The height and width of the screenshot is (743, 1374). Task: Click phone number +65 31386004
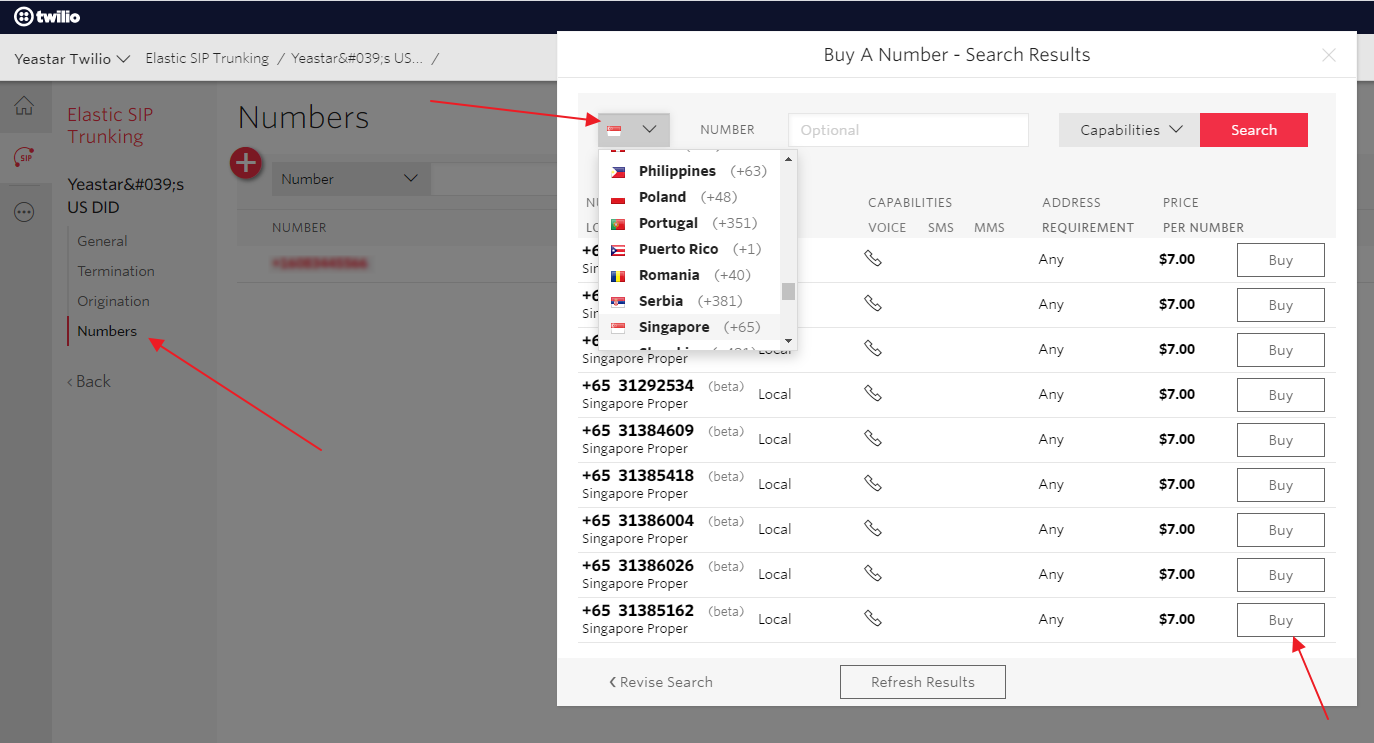point(638,520)
